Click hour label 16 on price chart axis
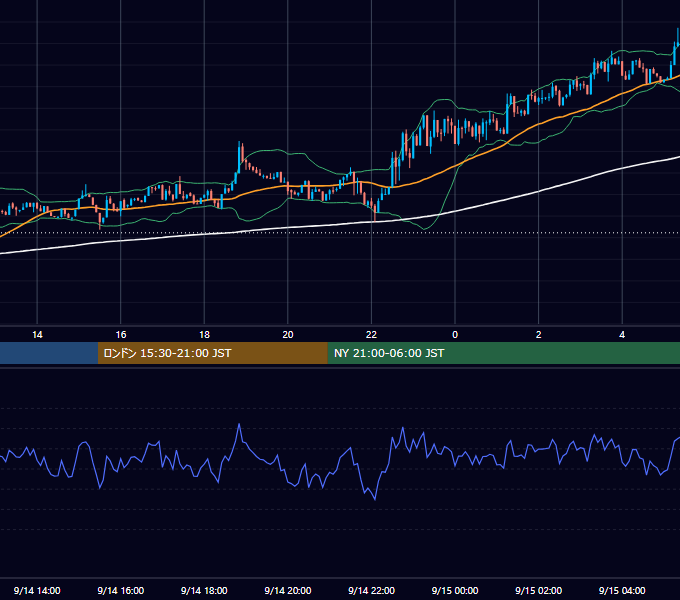Image resolution: width=680 pixels, height=600 pixels. tap(121, 335)
